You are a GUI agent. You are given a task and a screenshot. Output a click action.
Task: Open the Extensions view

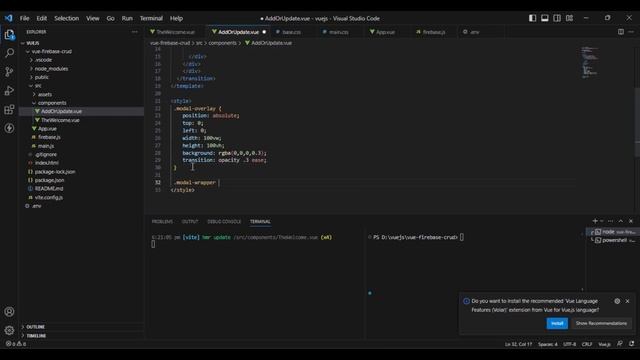coord(9,109)
